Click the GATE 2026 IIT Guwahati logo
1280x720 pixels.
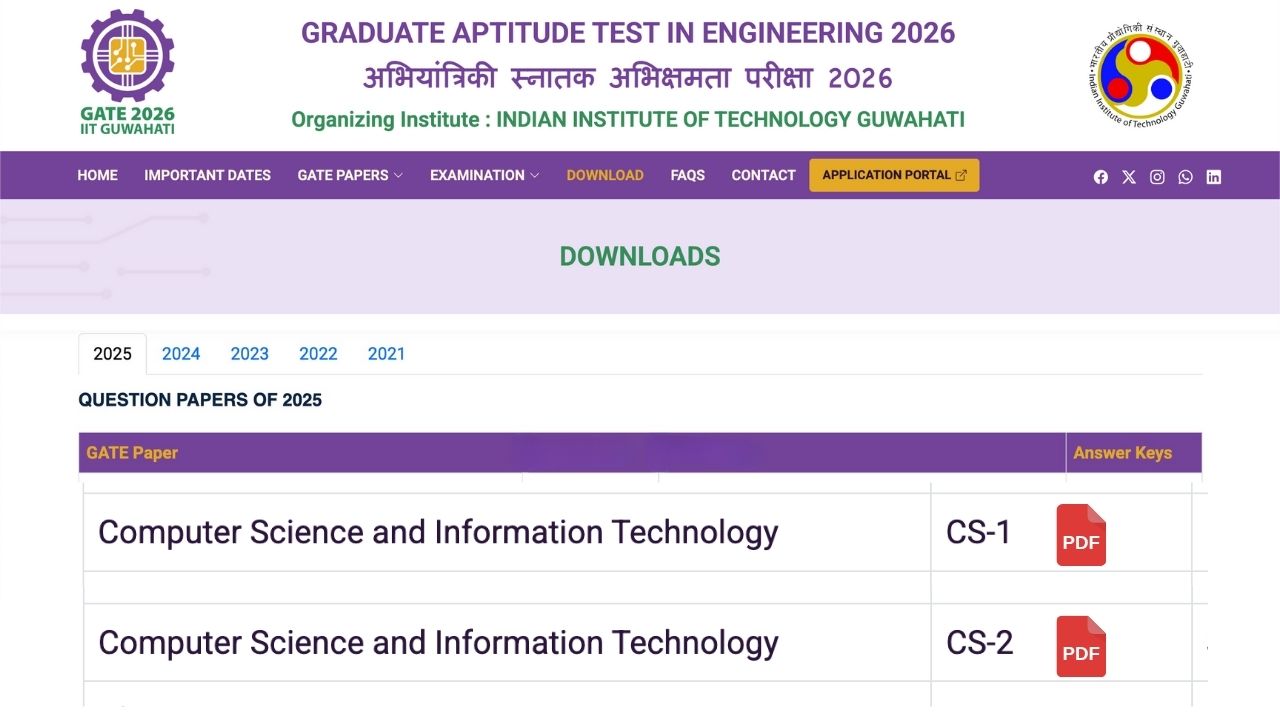click(x=127, y=70)
